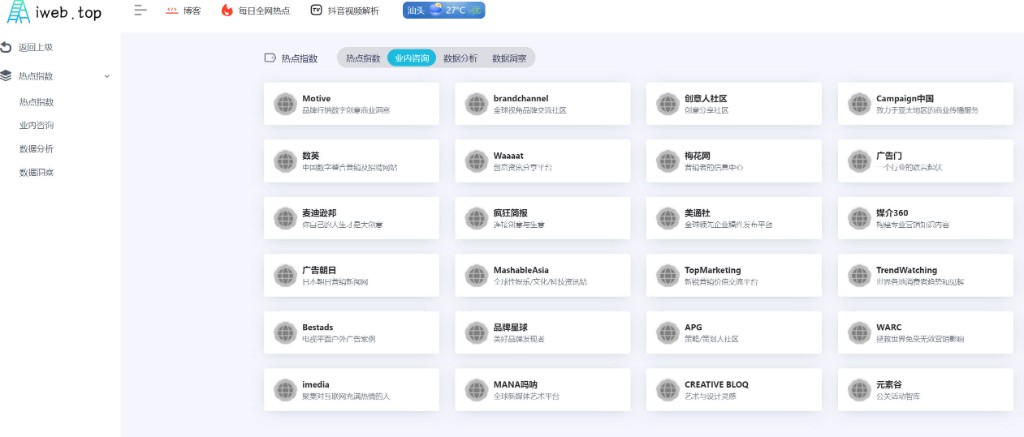Click 公关活动智库 description text
Screen dimensions: 1024x437
click(x=899, y=397)
